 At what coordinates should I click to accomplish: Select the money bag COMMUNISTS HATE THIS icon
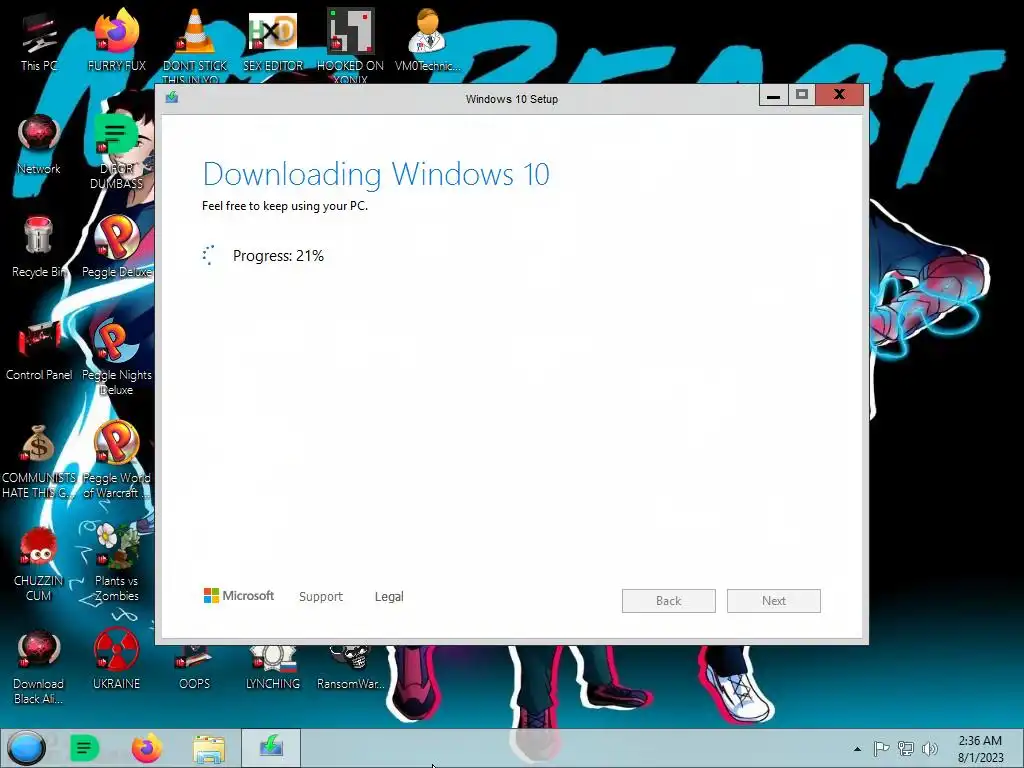pyautogui.click(x=39, y=461)
